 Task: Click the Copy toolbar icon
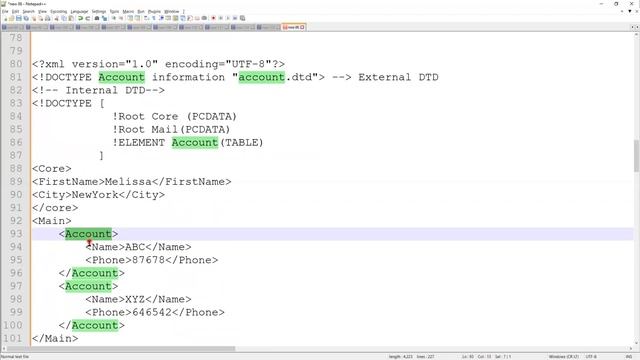(64, 18)
